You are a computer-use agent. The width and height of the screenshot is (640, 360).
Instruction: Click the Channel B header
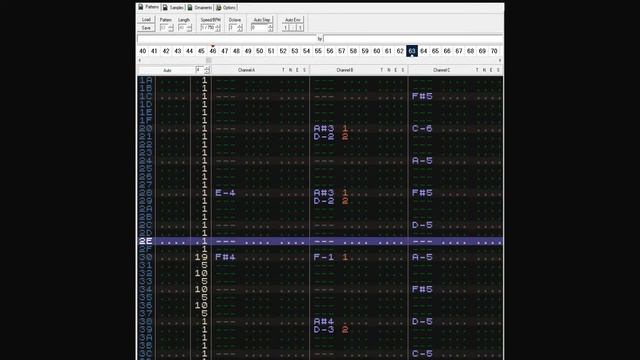[x=344, y=70]
